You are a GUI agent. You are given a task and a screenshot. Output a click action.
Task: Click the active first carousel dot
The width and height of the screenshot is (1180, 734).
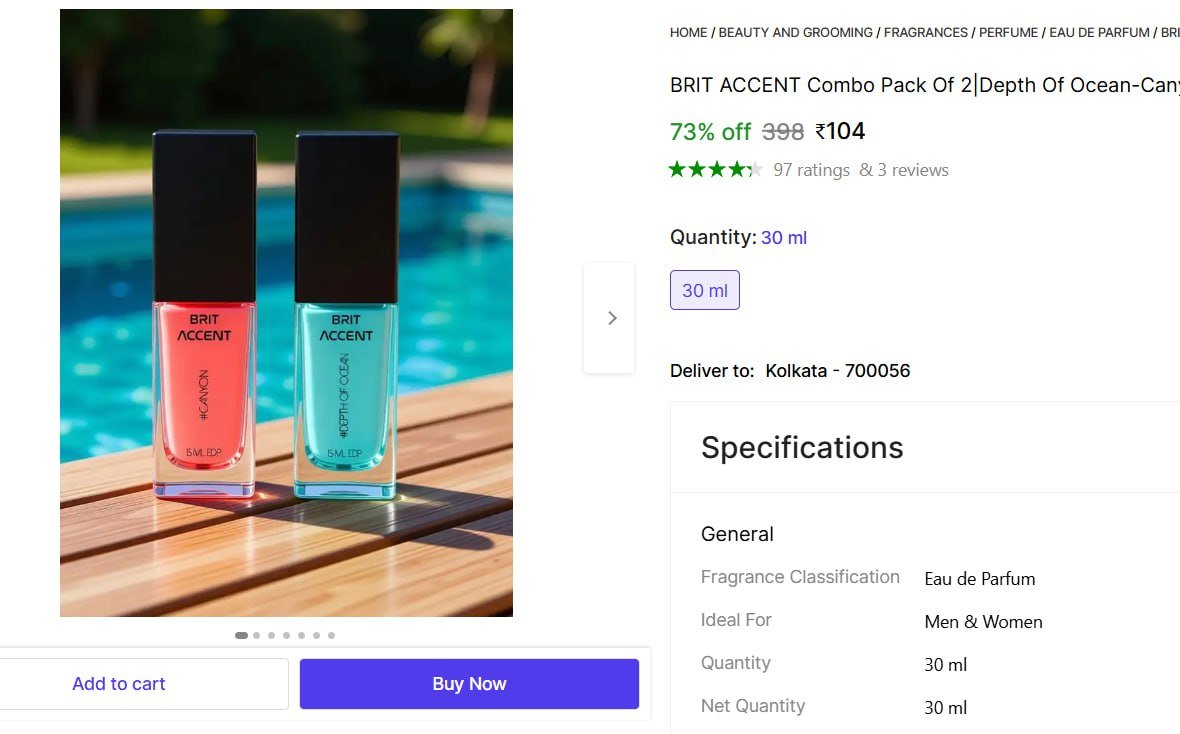[x=241, y=635]
